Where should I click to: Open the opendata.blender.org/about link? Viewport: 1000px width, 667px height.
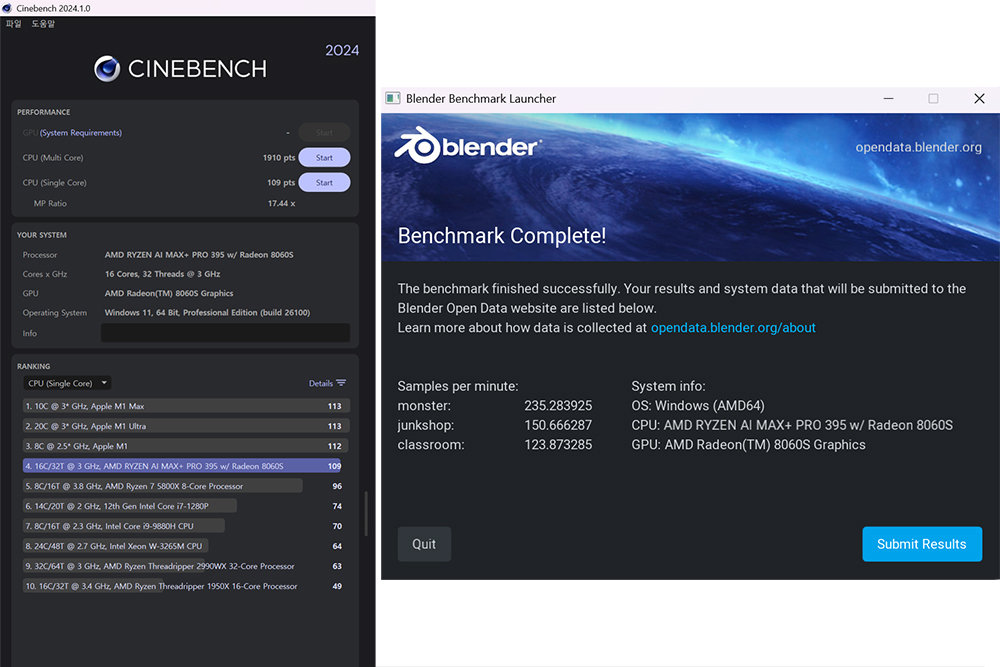tap(733, 328)
